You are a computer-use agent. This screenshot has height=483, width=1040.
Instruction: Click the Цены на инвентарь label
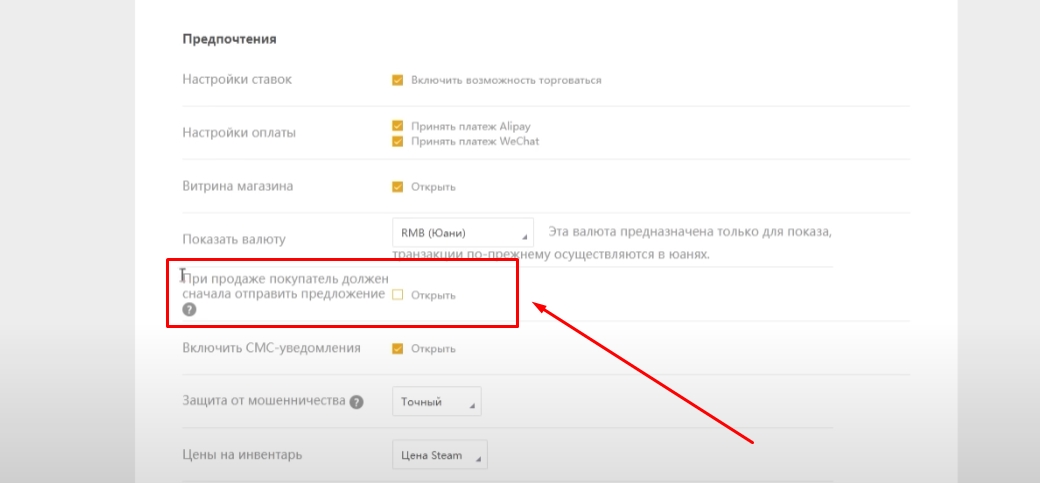click(242, 455)
